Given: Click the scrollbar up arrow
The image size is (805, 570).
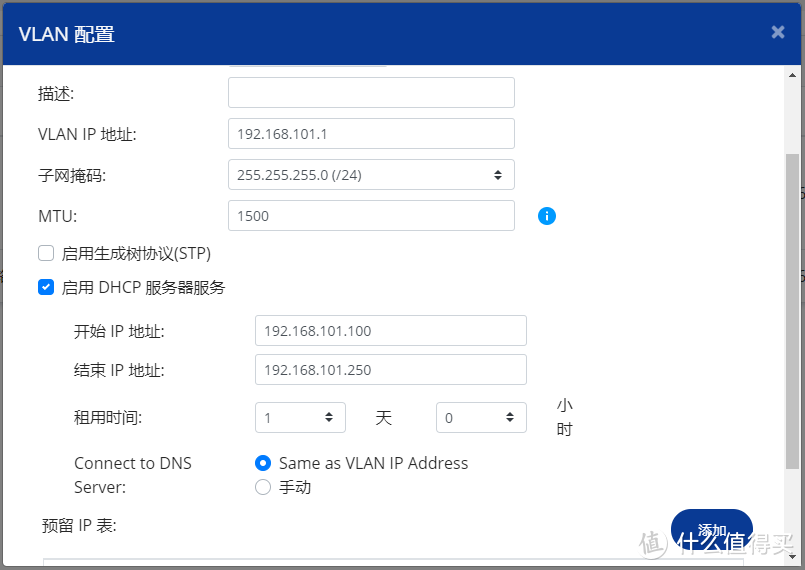Looking at the screenshot, I should pyautogui.click(x=792, y=75).
